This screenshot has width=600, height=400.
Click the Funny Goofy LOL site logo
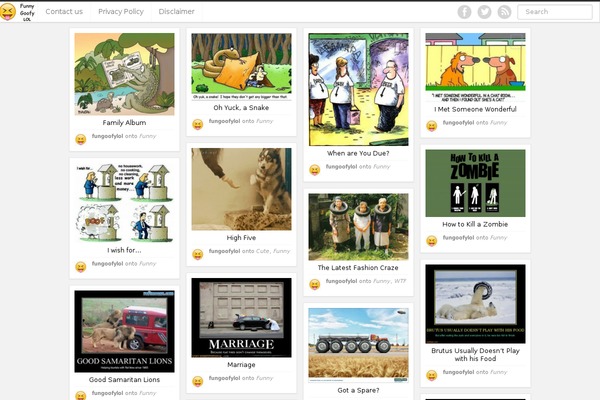pos(18,12)
